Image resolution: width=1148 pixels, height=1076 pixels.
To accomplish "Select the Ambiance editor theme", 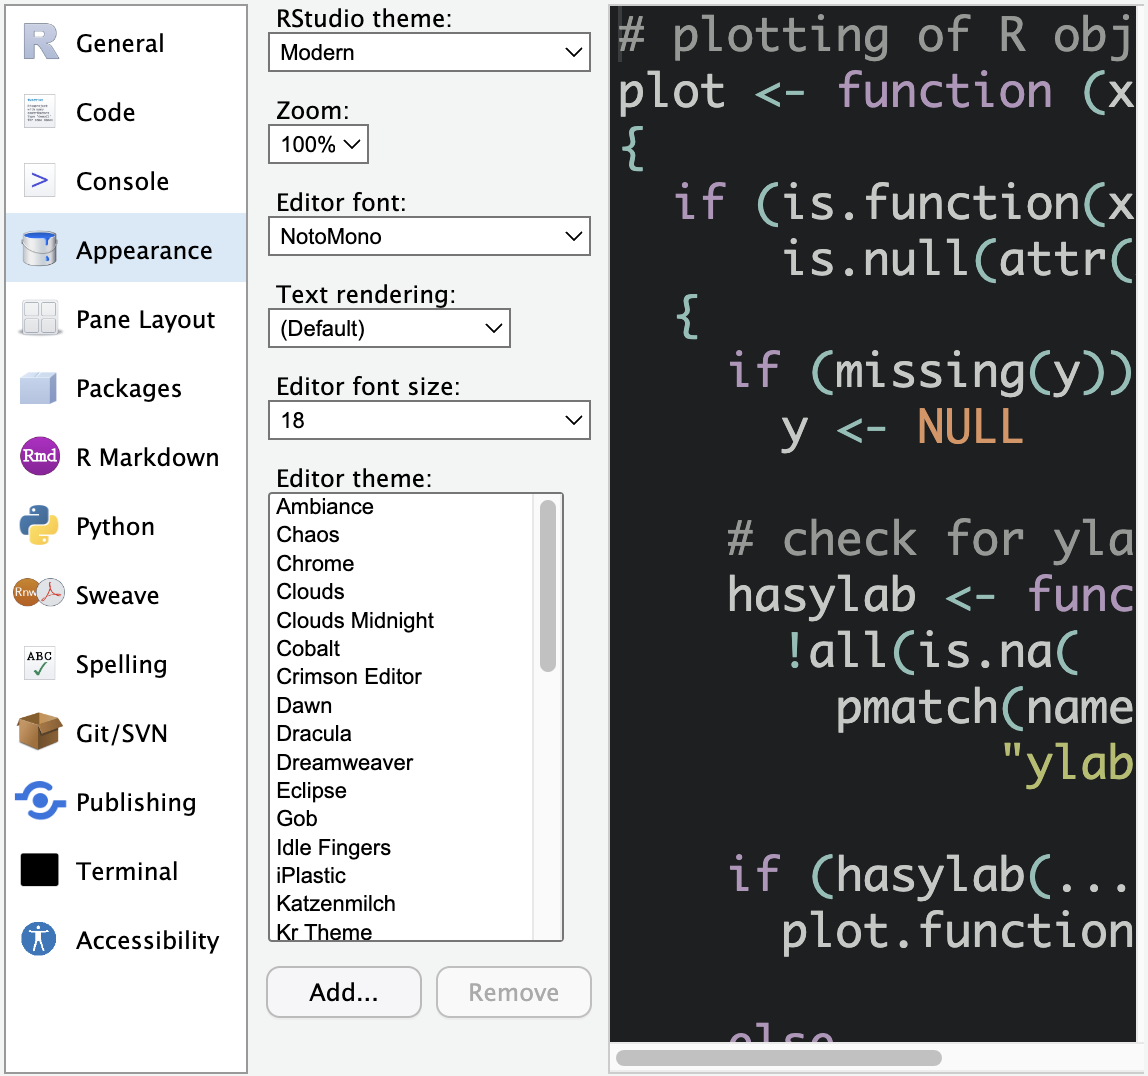I will pyautogui.click(x=325, y=507).
